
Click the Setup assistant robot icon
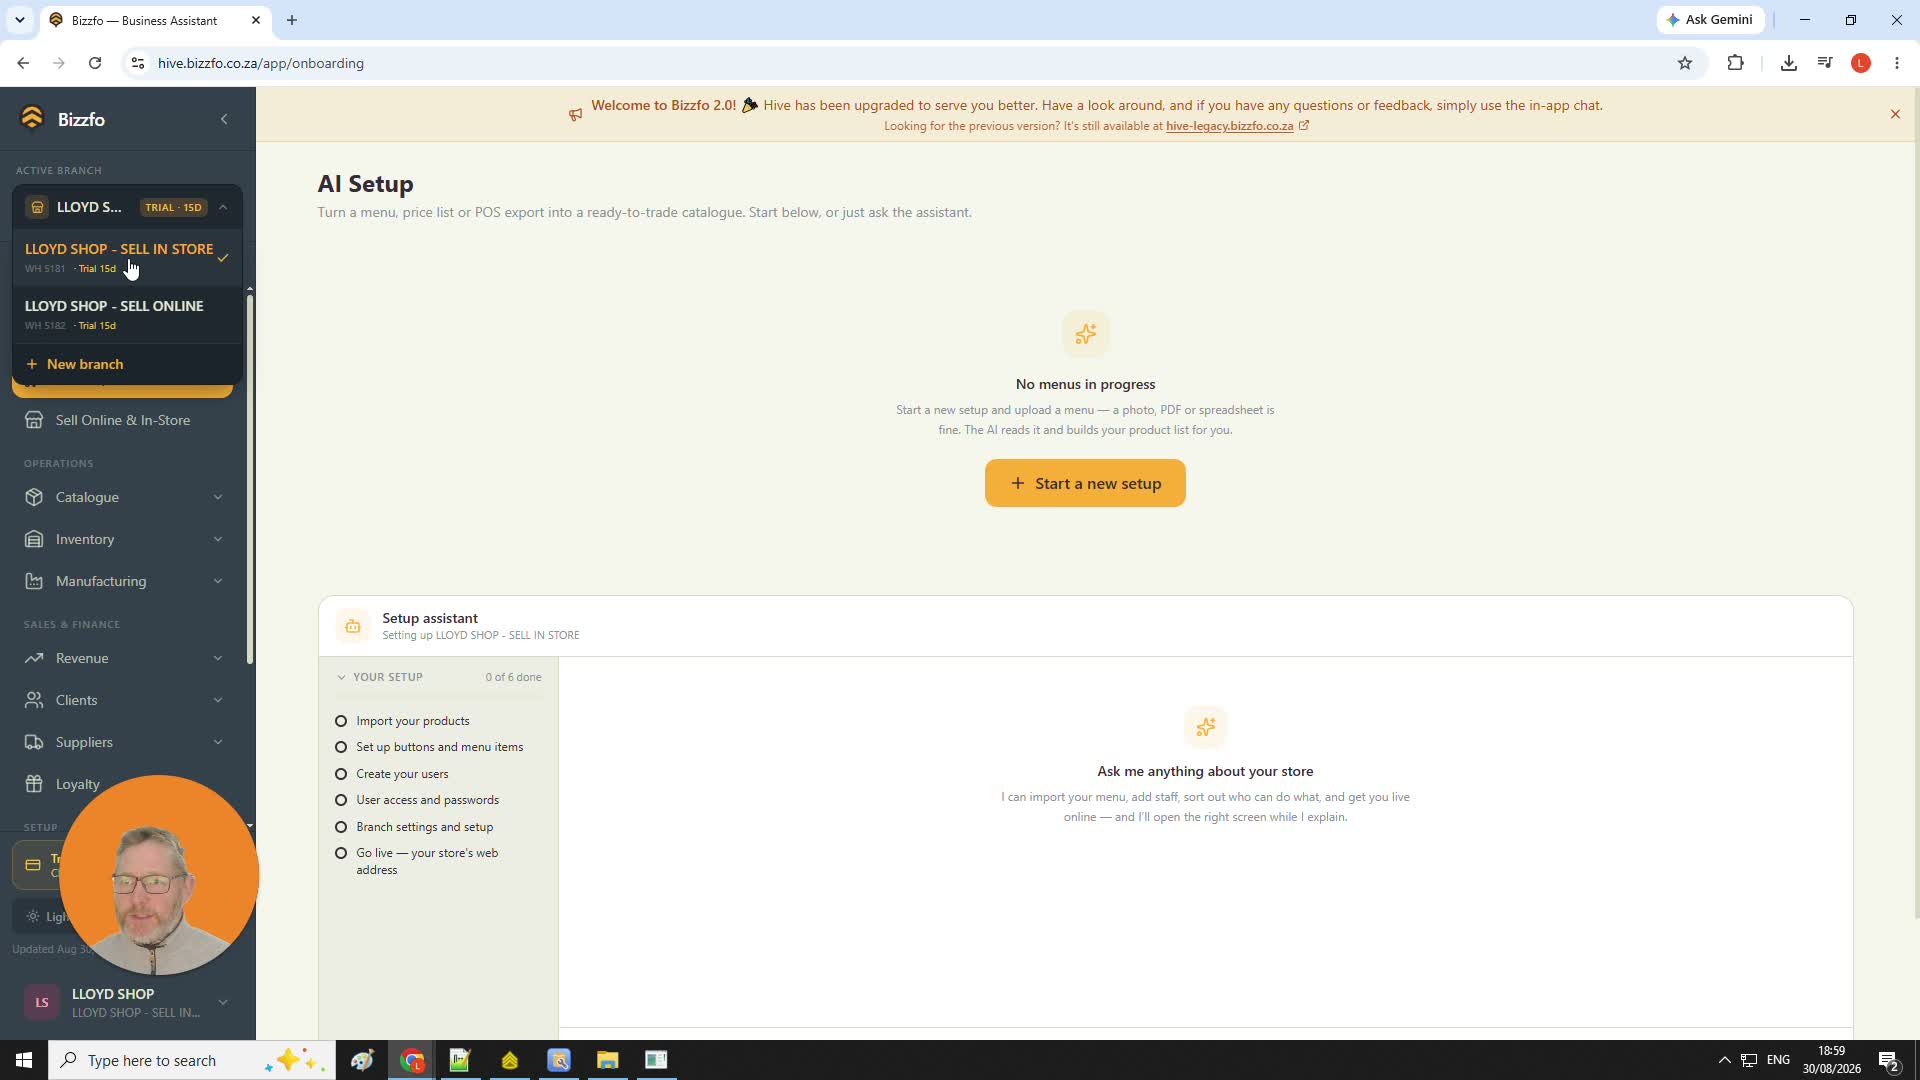pyautogui.click(x=352, y=626)
